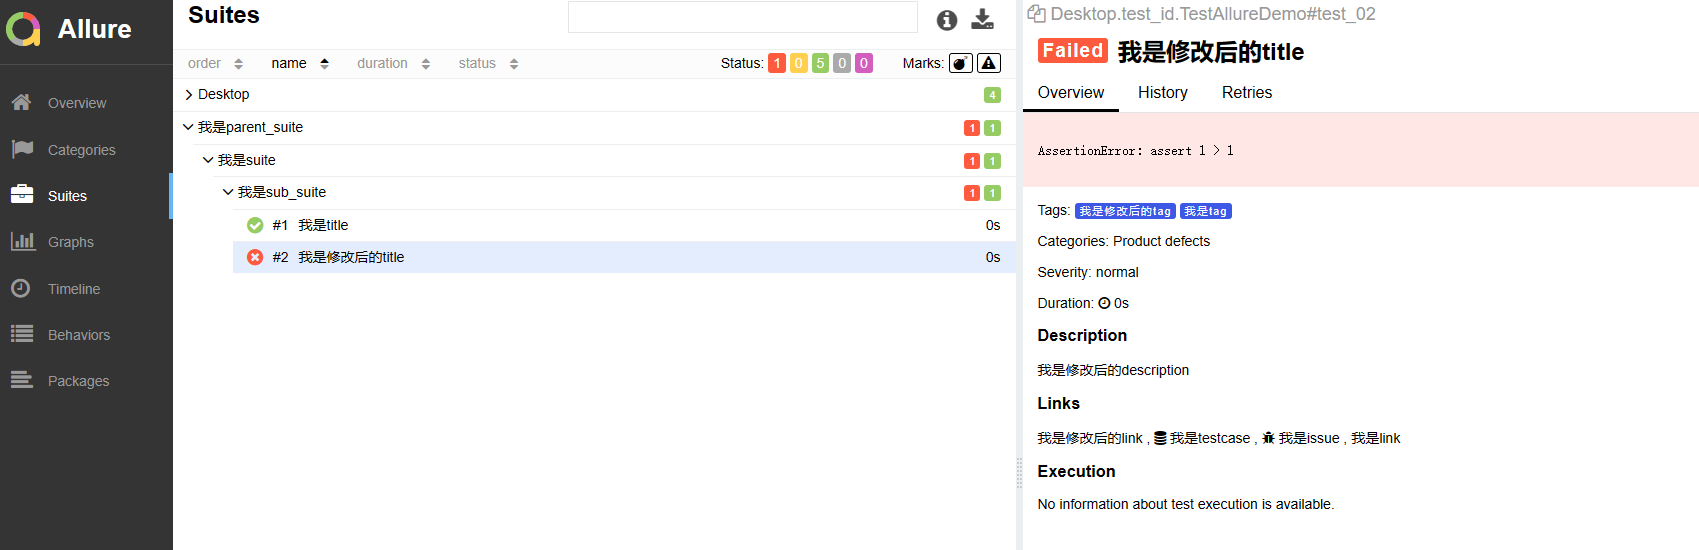Click the info icon beside the search box
Screen dimensions: 1699x550
point(946,20)
